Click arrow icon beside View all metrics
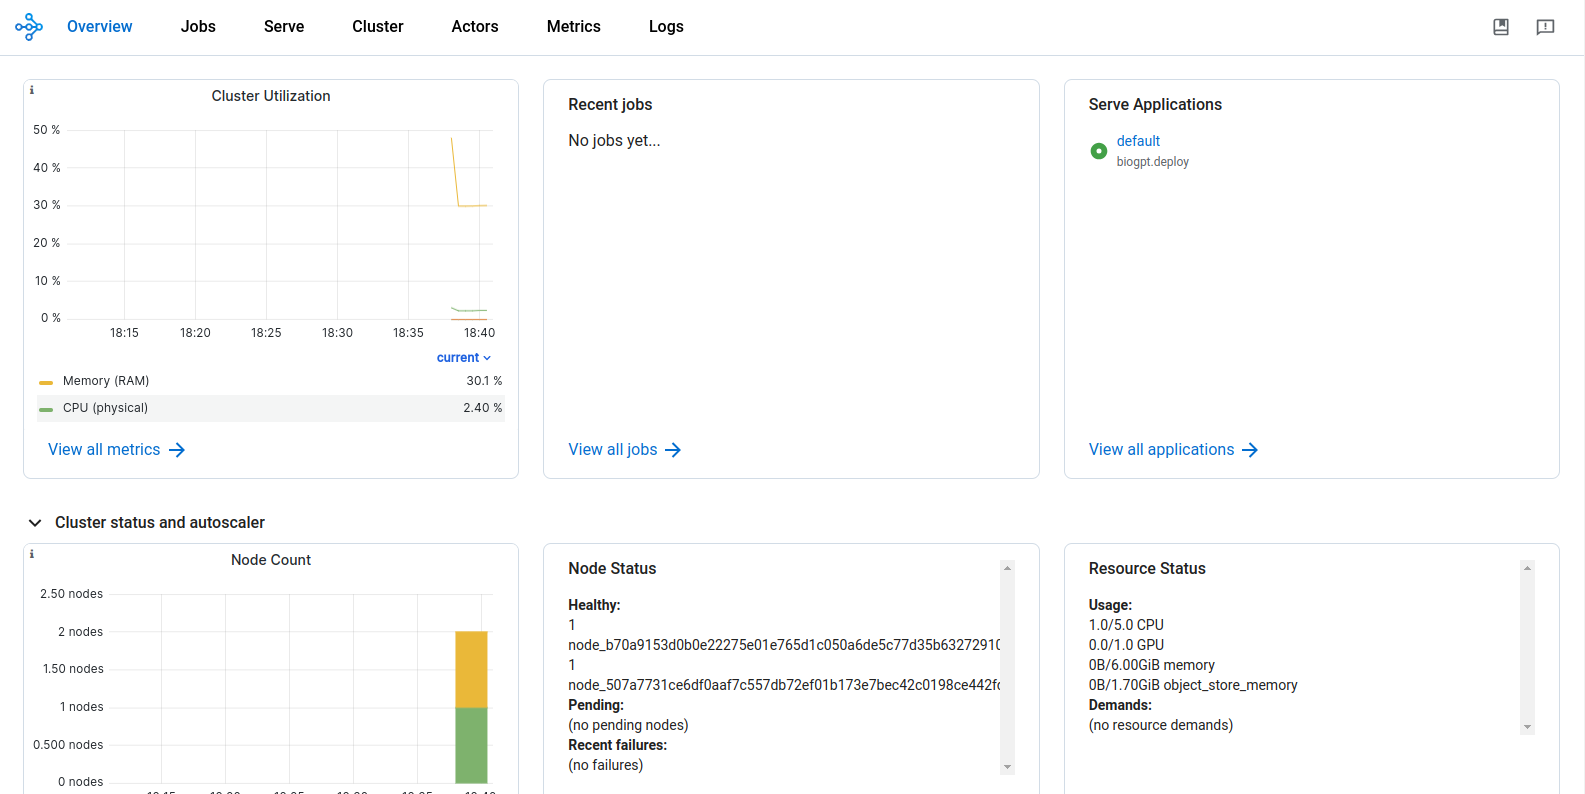The height and width of the screenshot is (794, 1585). point(177,450)
